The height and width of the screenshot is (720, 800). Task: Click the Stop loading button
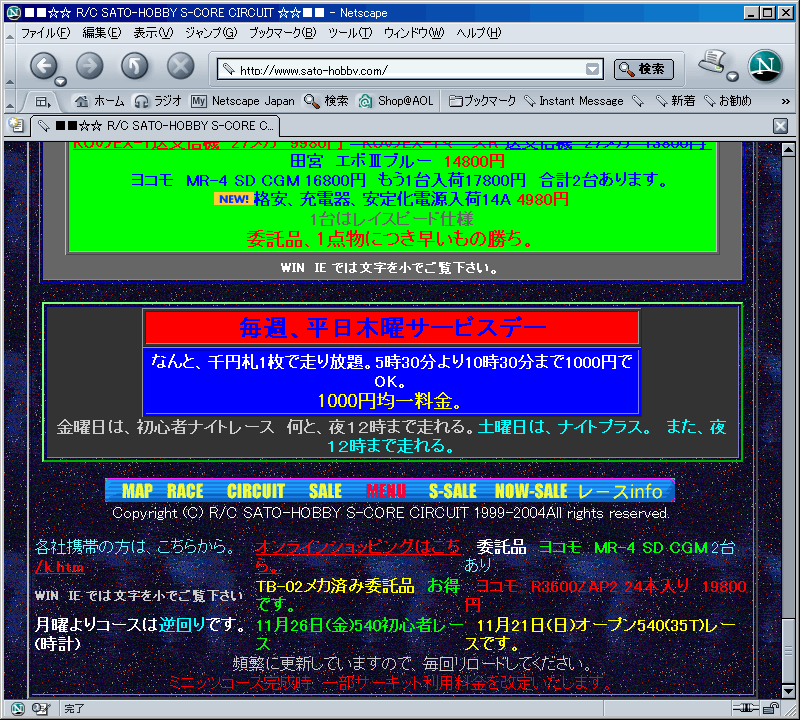point(181,66)
